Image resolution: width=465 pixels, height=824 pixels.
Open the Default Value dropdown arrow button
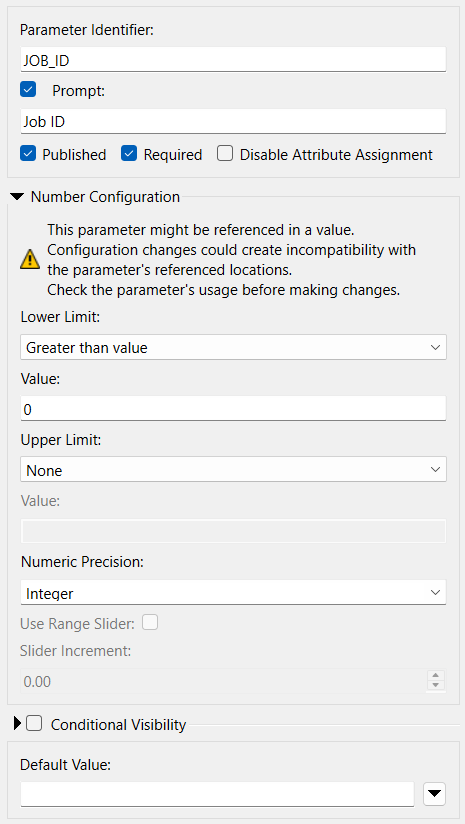coord(435,793)
